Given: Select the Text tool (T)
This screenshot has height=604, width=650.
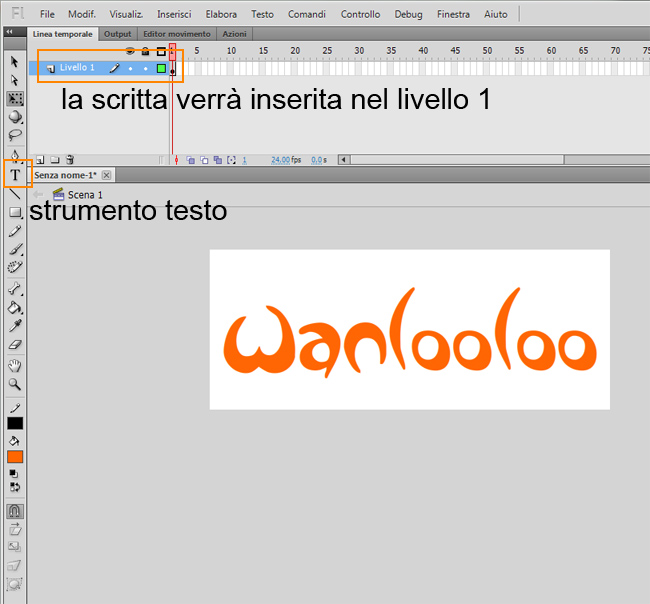Looking at the screenshot, I should (x=15, y=175).
